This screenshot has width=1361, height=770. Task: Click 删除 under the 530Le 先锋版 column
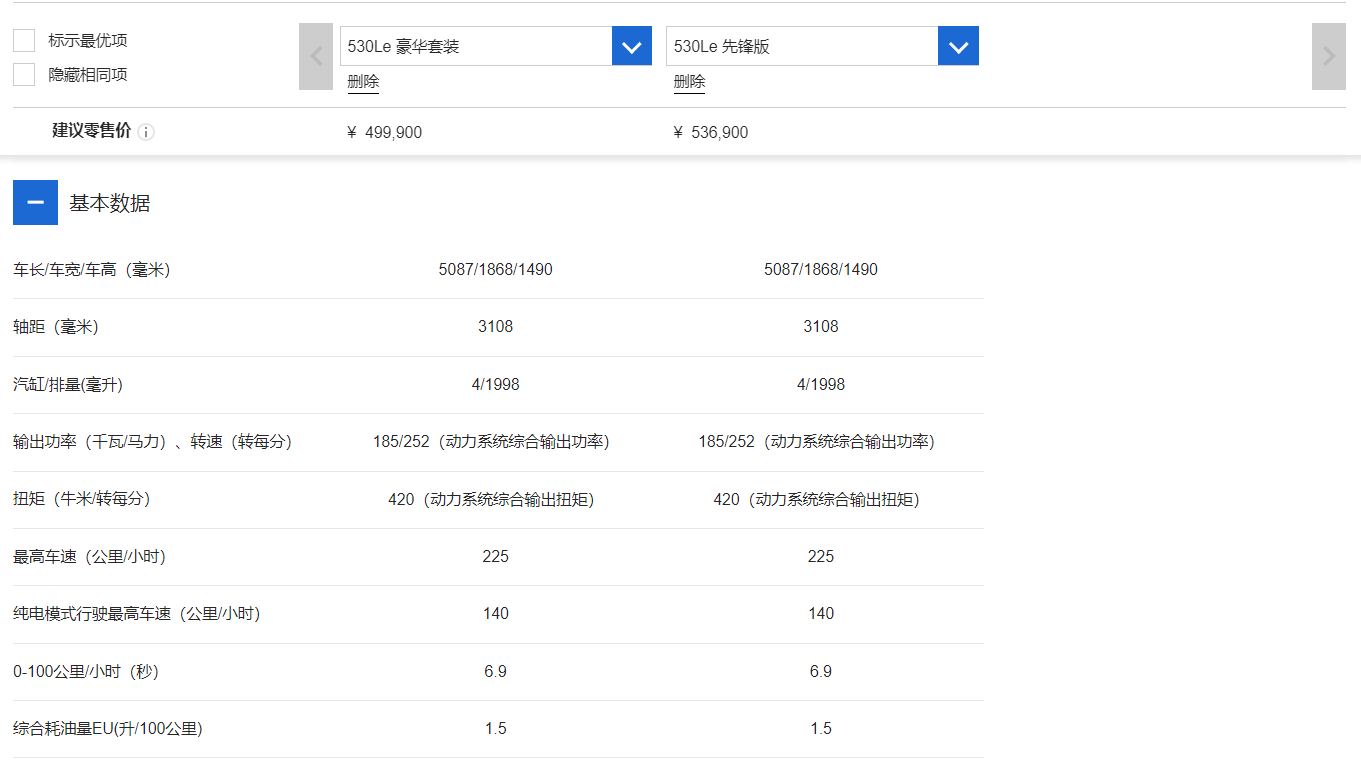pos(689,82)
